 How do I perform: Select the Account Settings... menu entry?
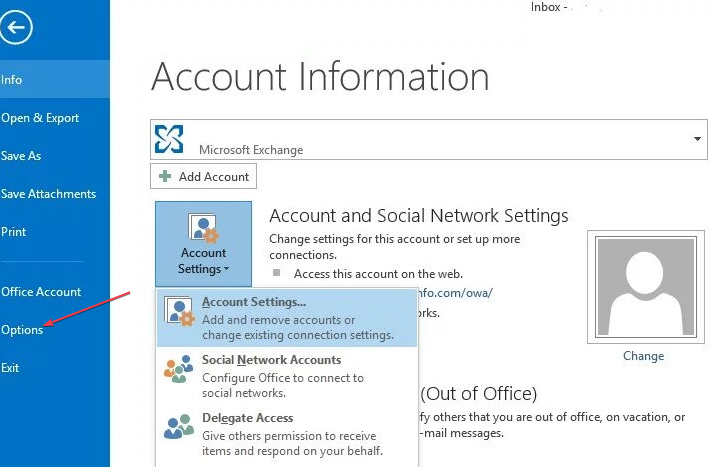coord(287,318)
